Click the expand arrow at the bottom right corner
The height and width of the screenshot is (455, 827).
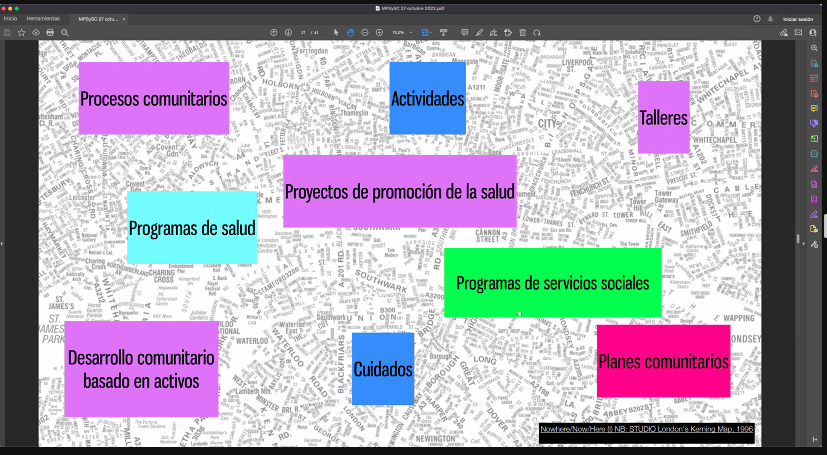(815, 439)
